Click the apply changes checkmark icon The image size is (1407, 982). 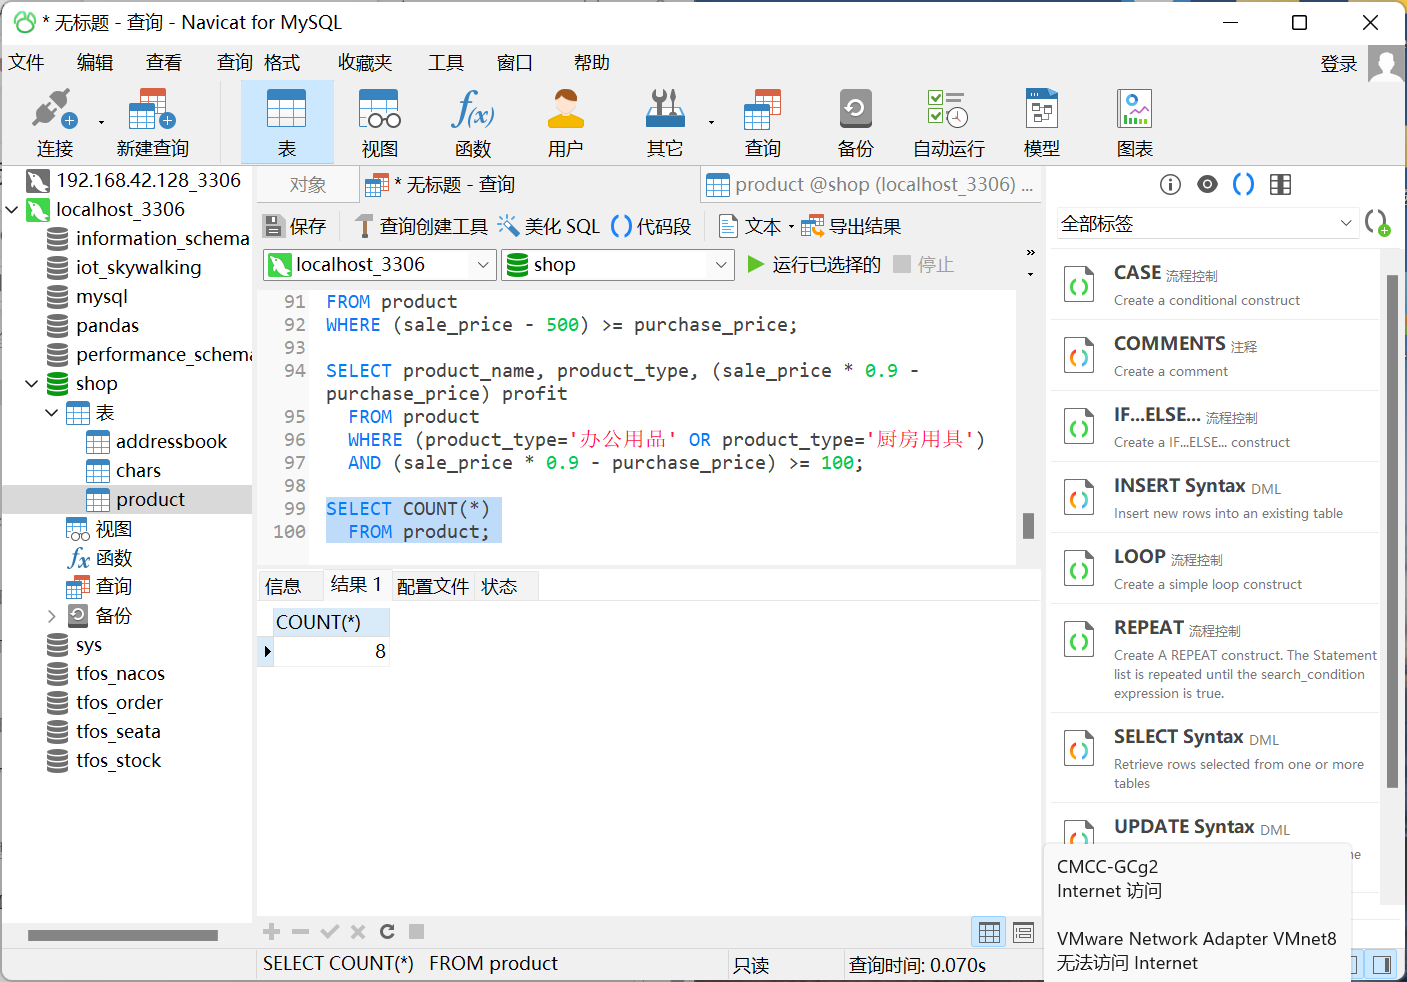[329, 932]
